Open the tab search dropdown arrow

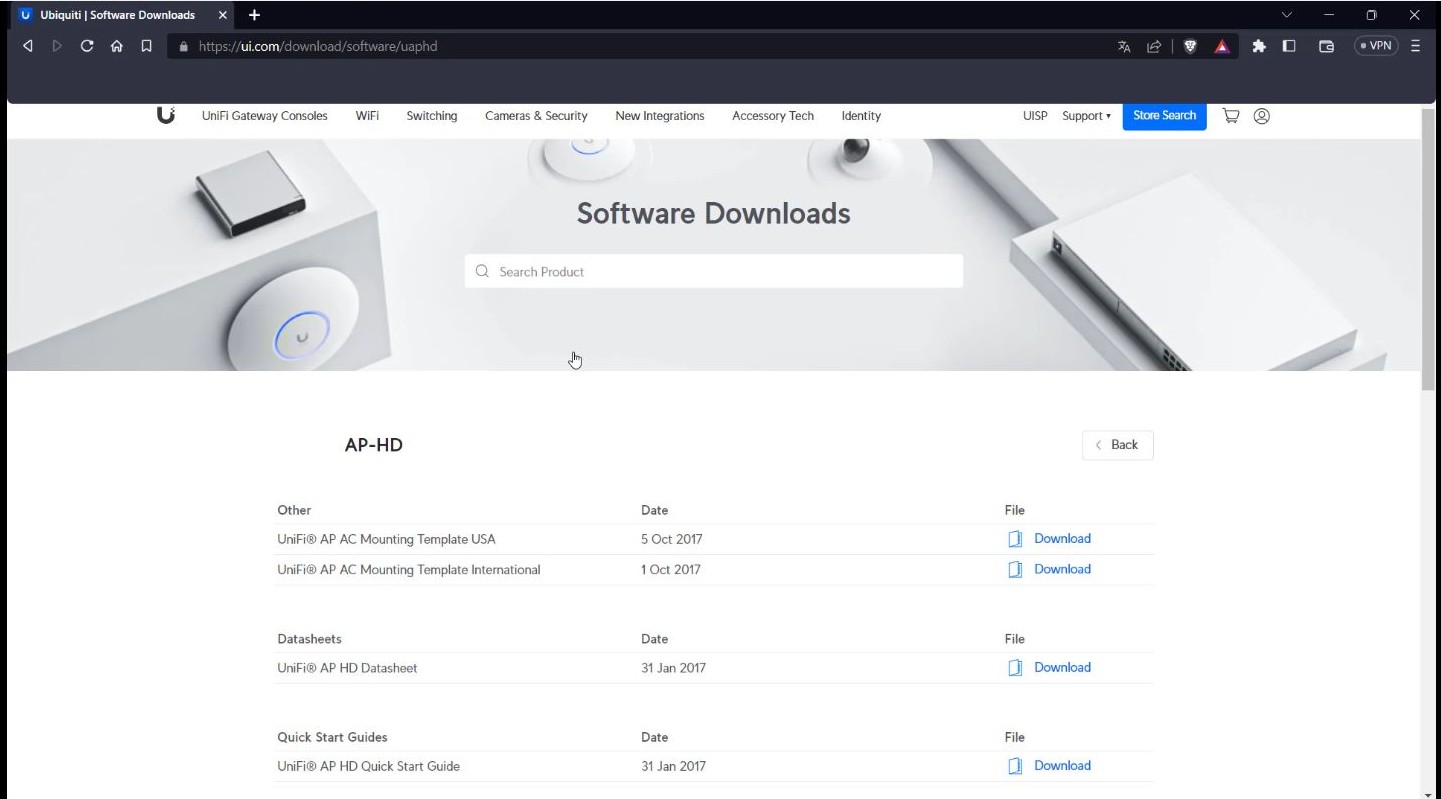pyautogui.click(x=1287, y=15)
